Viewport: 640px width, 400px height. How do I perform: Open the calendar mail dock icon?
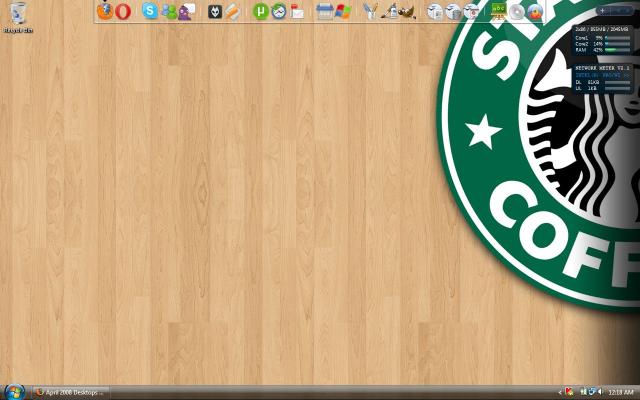[x=297, y=11]
